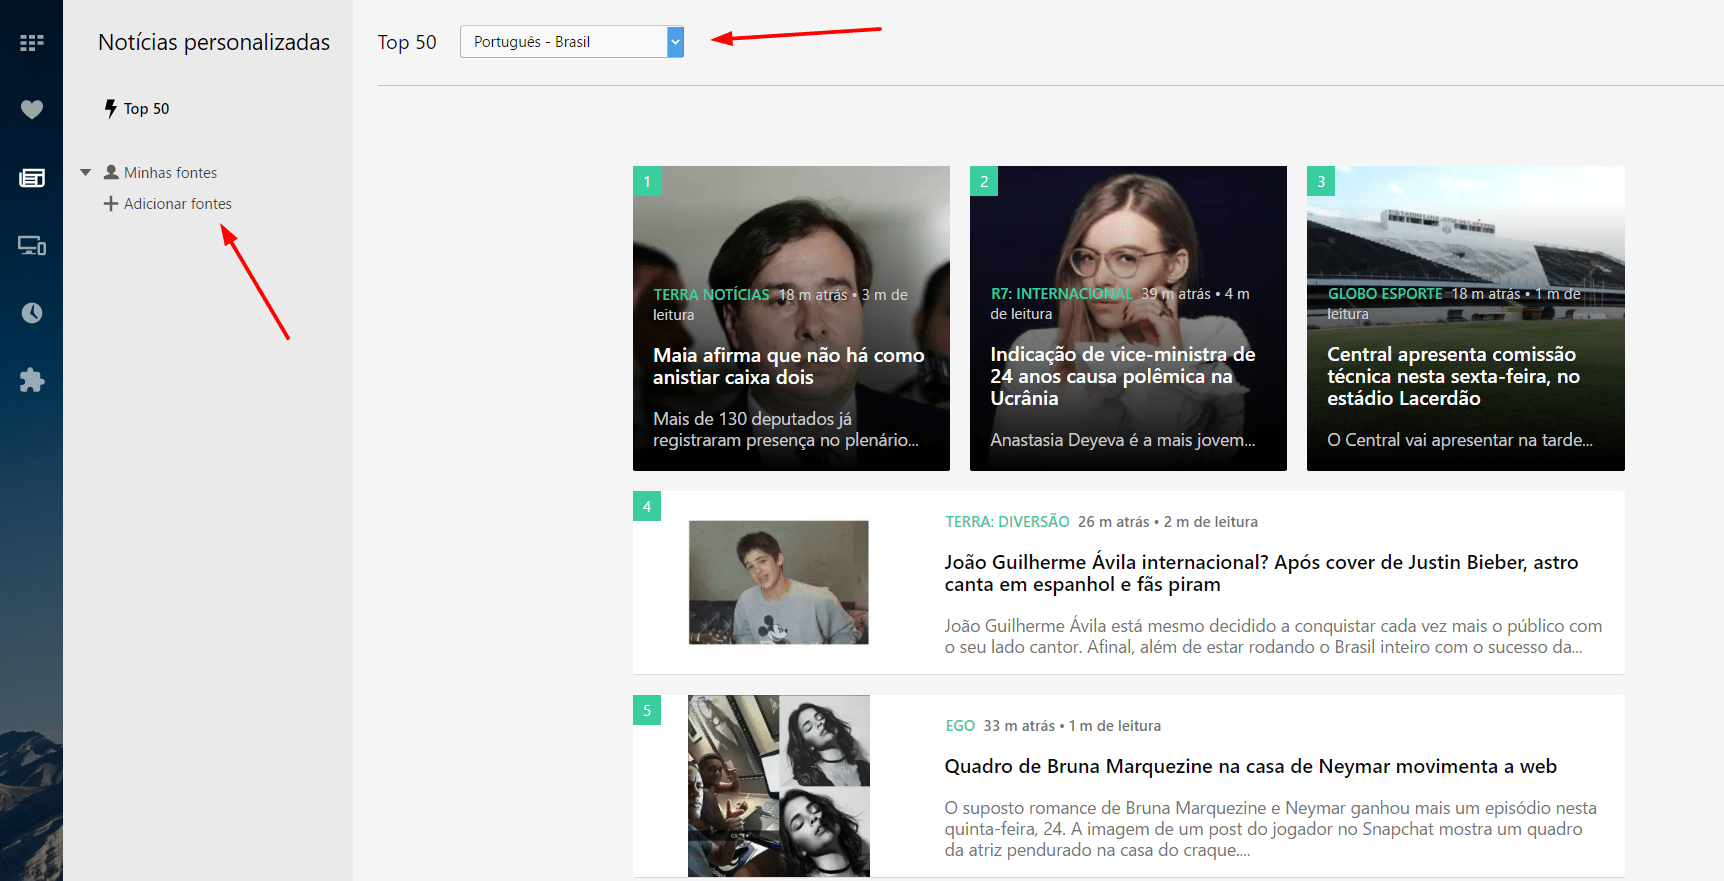The width and height of the screenshot is (1724, 881).
Task: Open the history clock icon
Action: click(32, 313)
